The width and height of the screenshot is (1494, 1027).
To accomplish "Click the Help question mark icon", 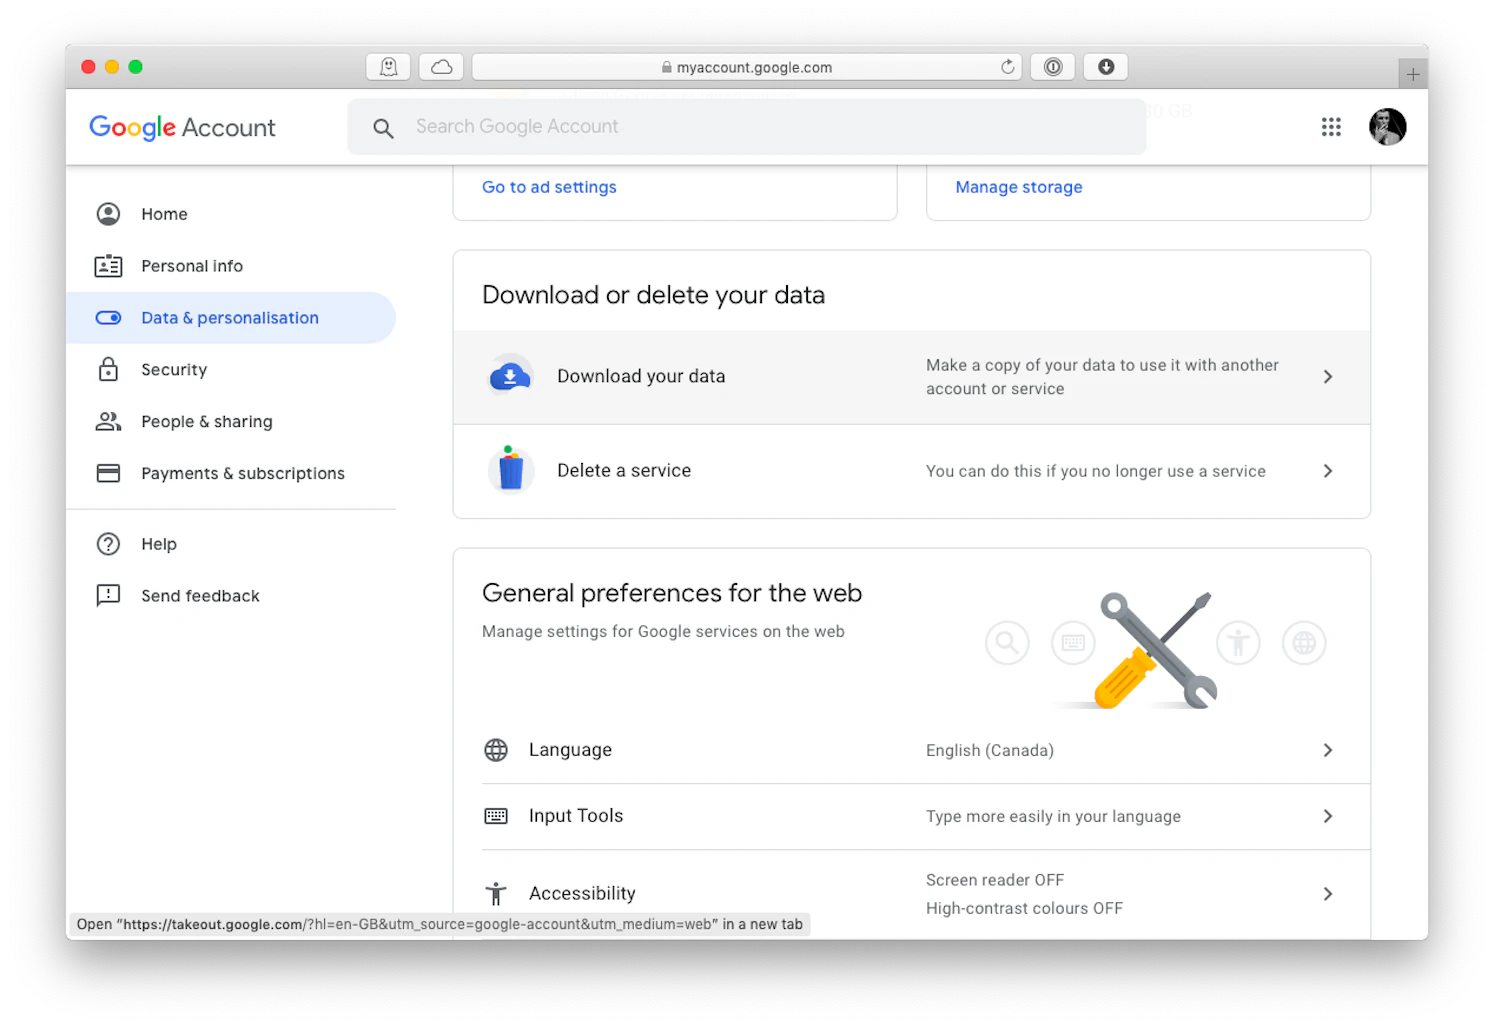I will coord(108,544).
